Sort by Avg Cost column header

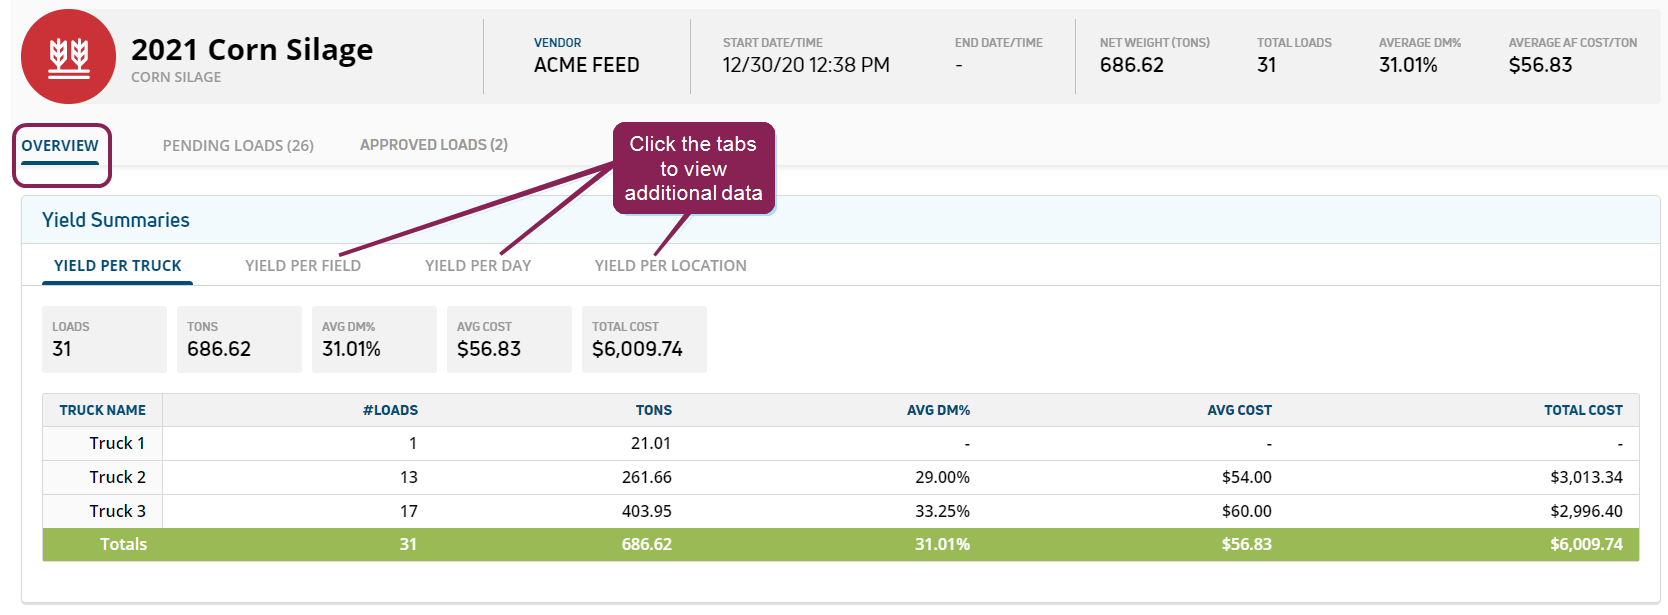pyautogui.click(x=1239, y=410)
